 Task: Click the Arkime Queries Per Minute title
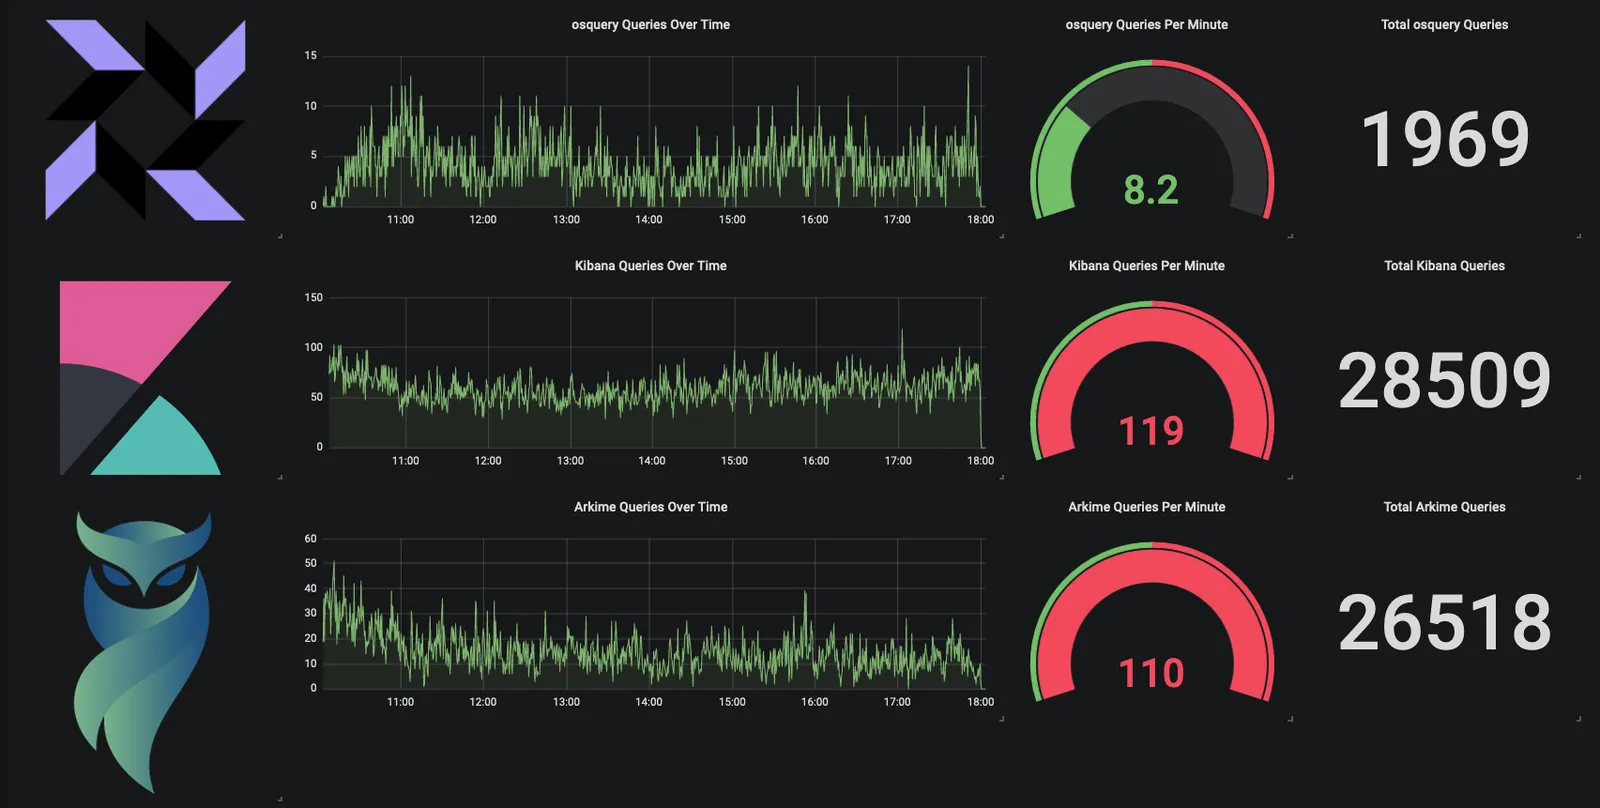pos(1147,507)
